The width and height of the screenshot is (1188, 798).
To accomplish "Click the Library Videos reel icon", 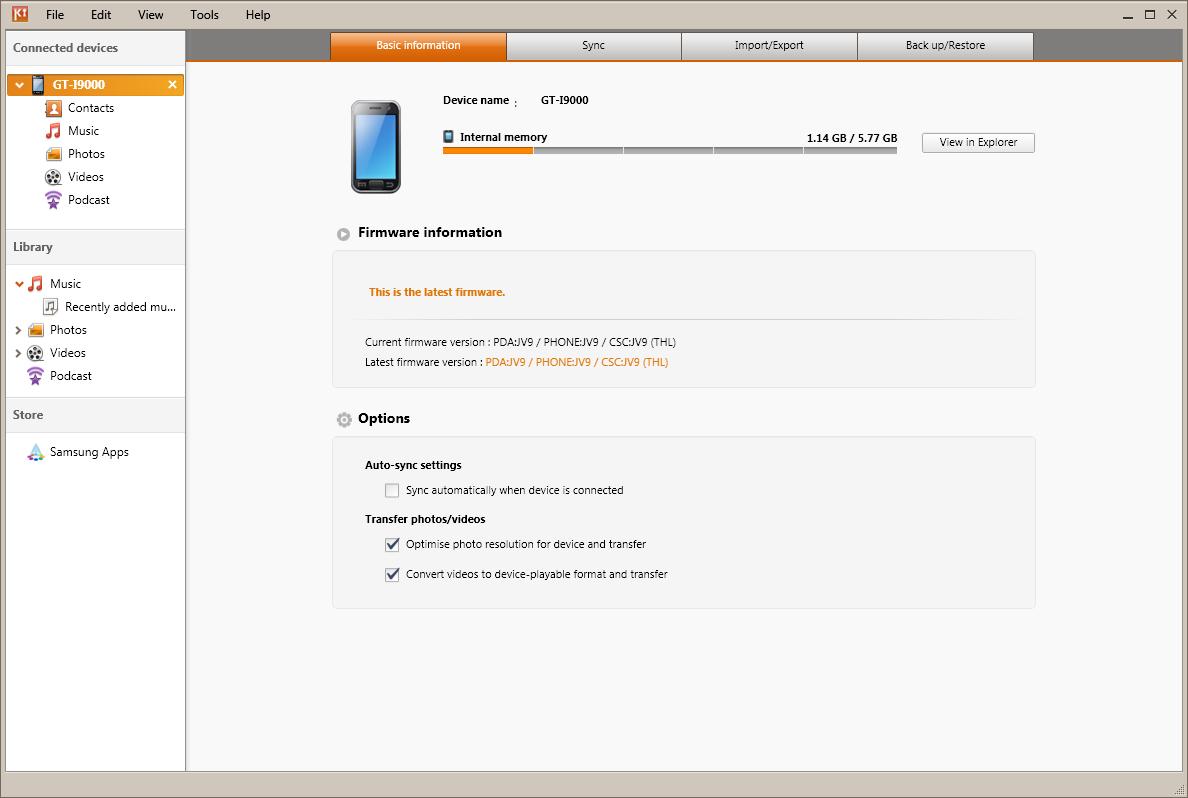I will (36, 353).
